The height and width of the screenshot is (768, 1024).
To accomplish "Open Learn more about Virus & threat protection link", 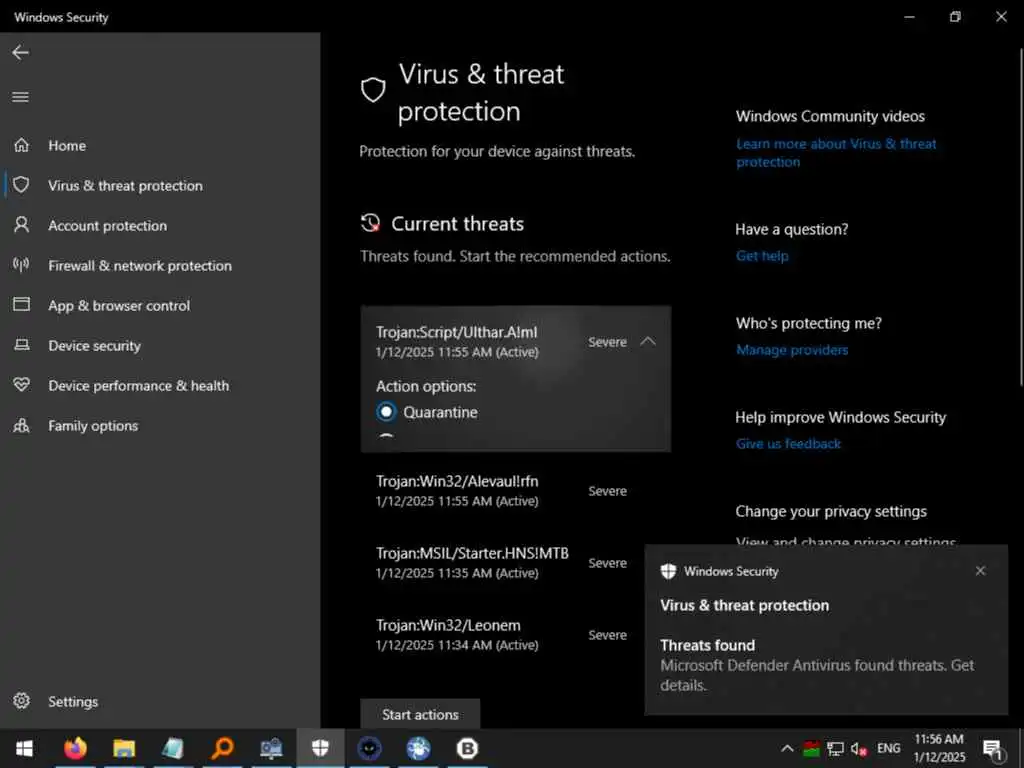I will click(x=836, y=153).
